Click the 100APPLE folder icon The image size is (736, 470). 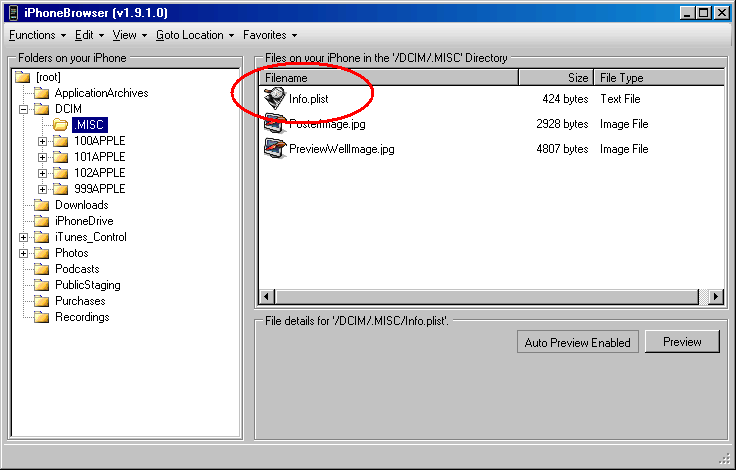coord(61,141)
